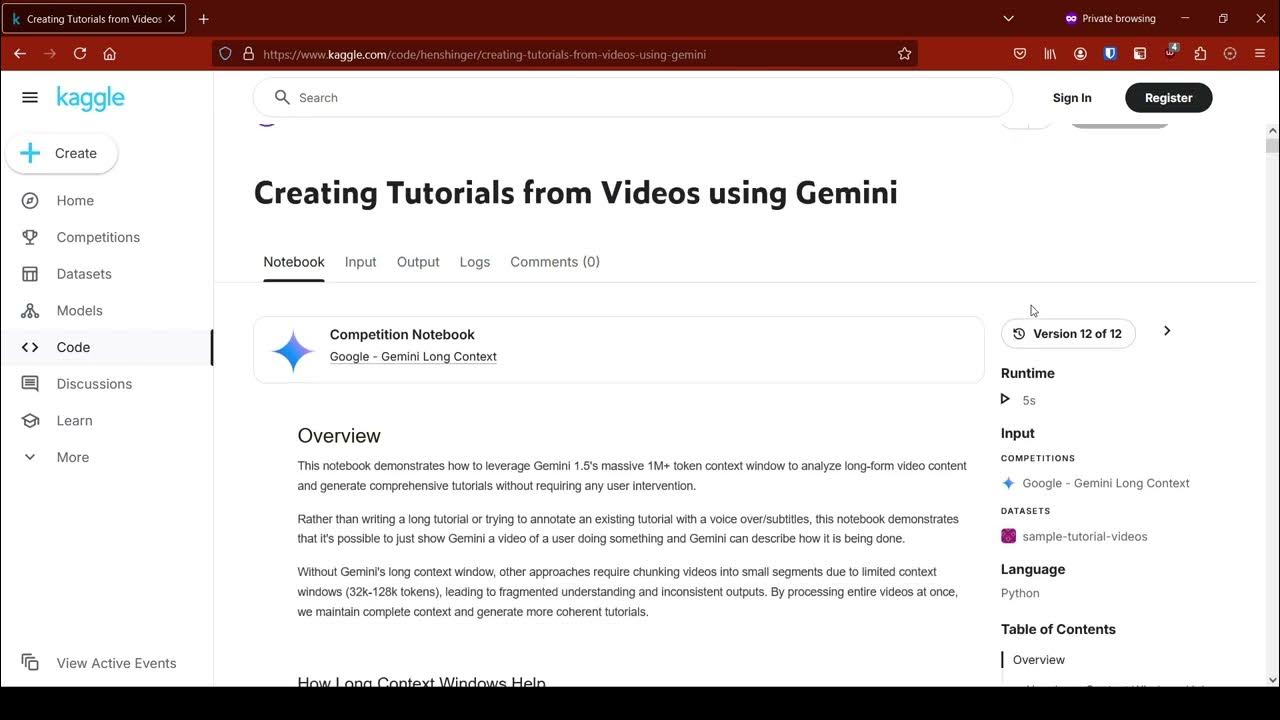Viewport: 1280px width, 720px height.
Task: Bookmark this page with star icon
Action: 904,54
